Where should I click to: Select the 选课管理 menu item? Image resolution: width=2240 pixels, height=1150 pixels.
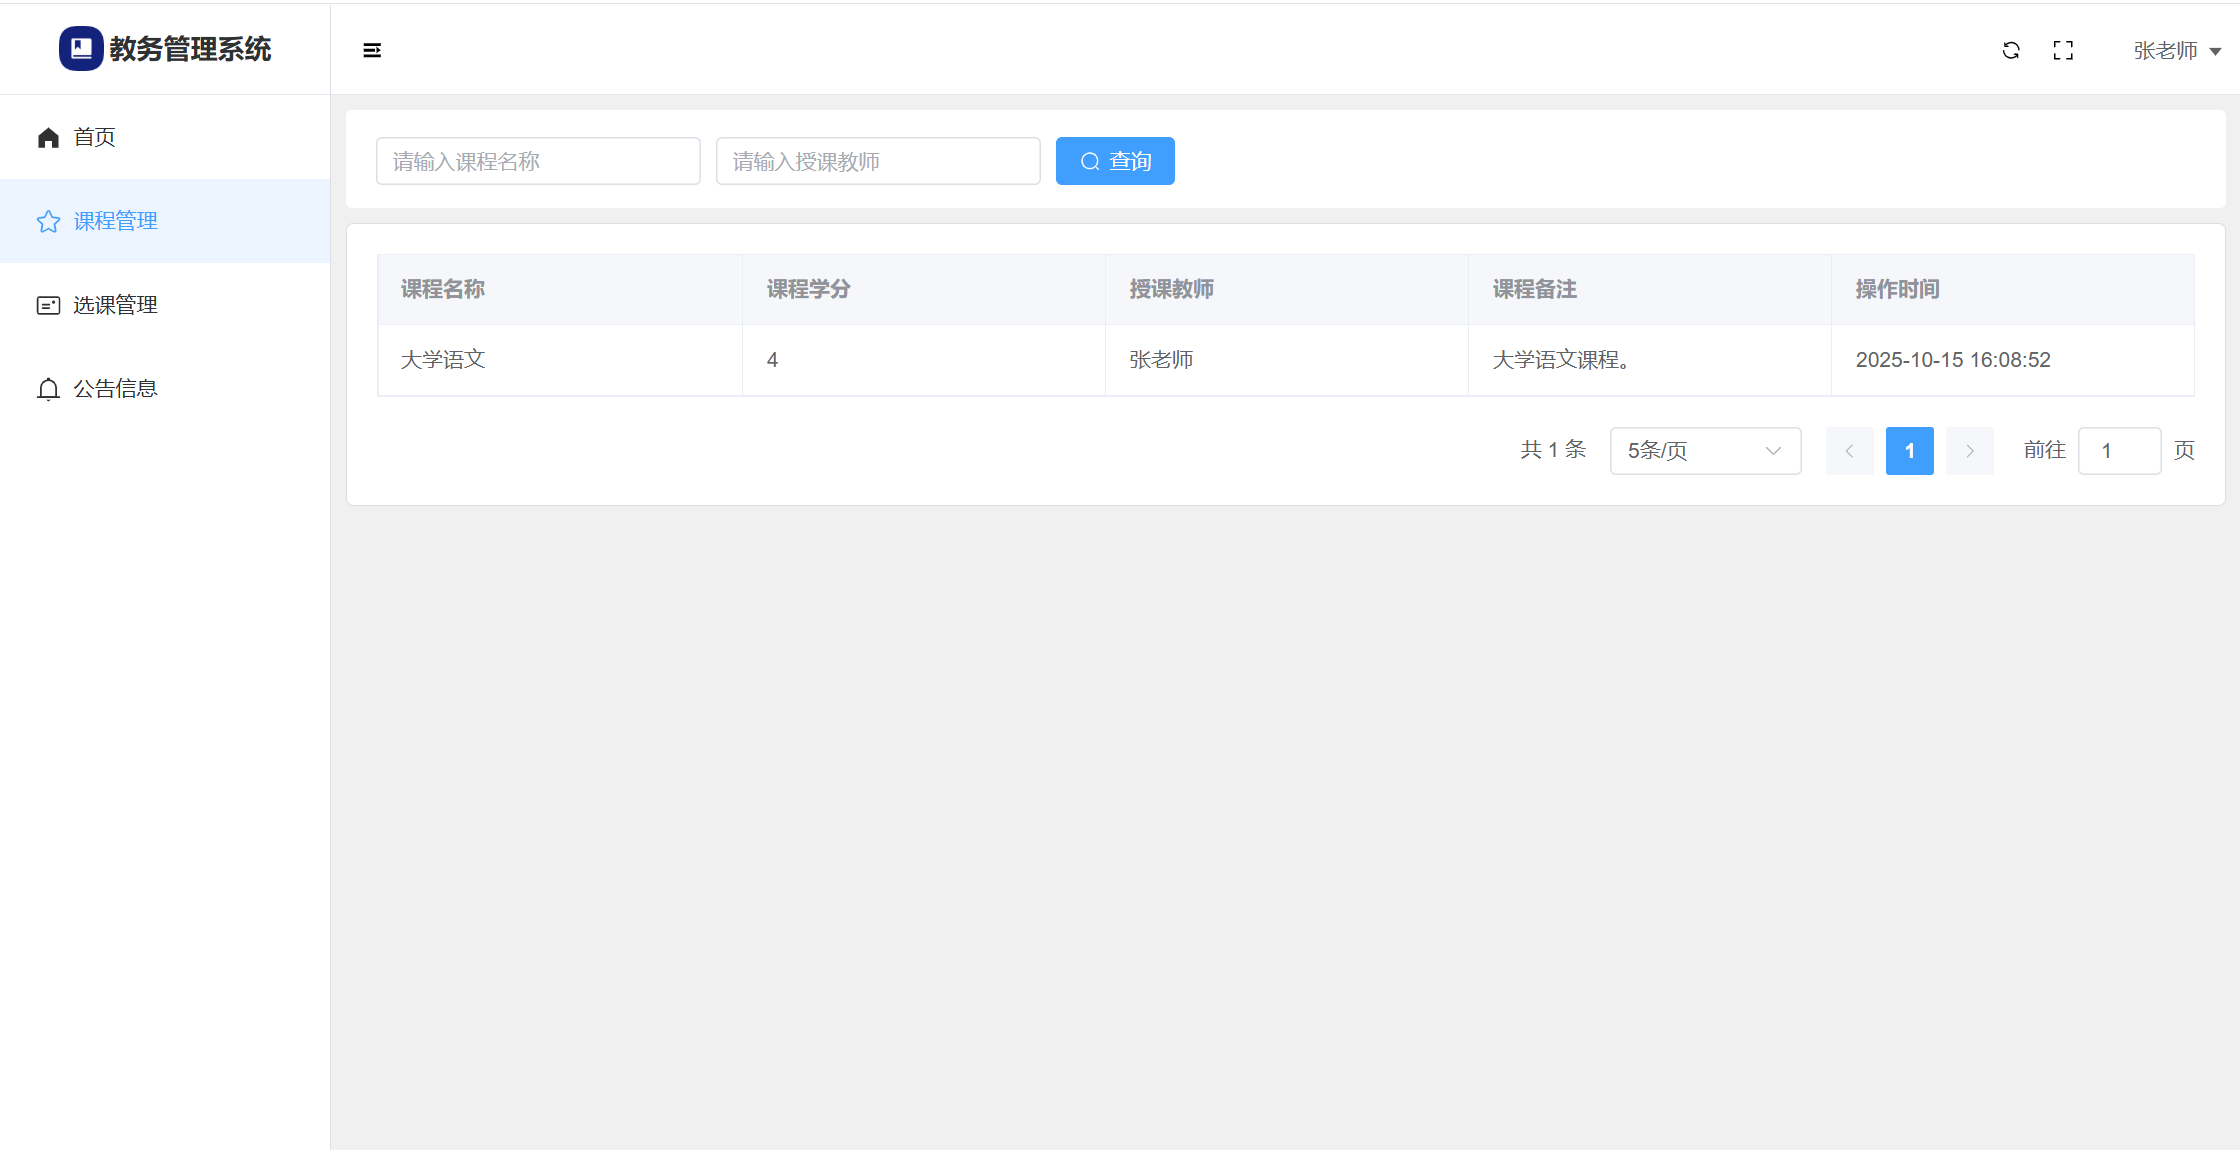(x=115, y=306)
